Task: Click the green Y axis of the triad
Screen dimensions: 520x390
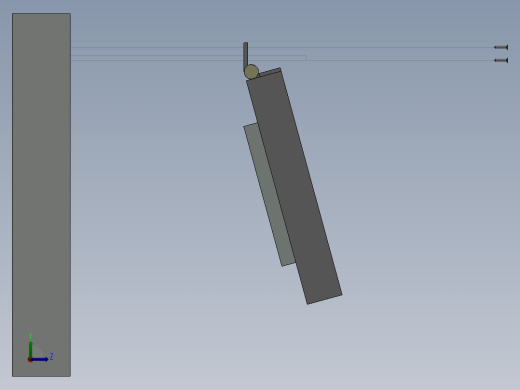Action: (x=30, y=349)
